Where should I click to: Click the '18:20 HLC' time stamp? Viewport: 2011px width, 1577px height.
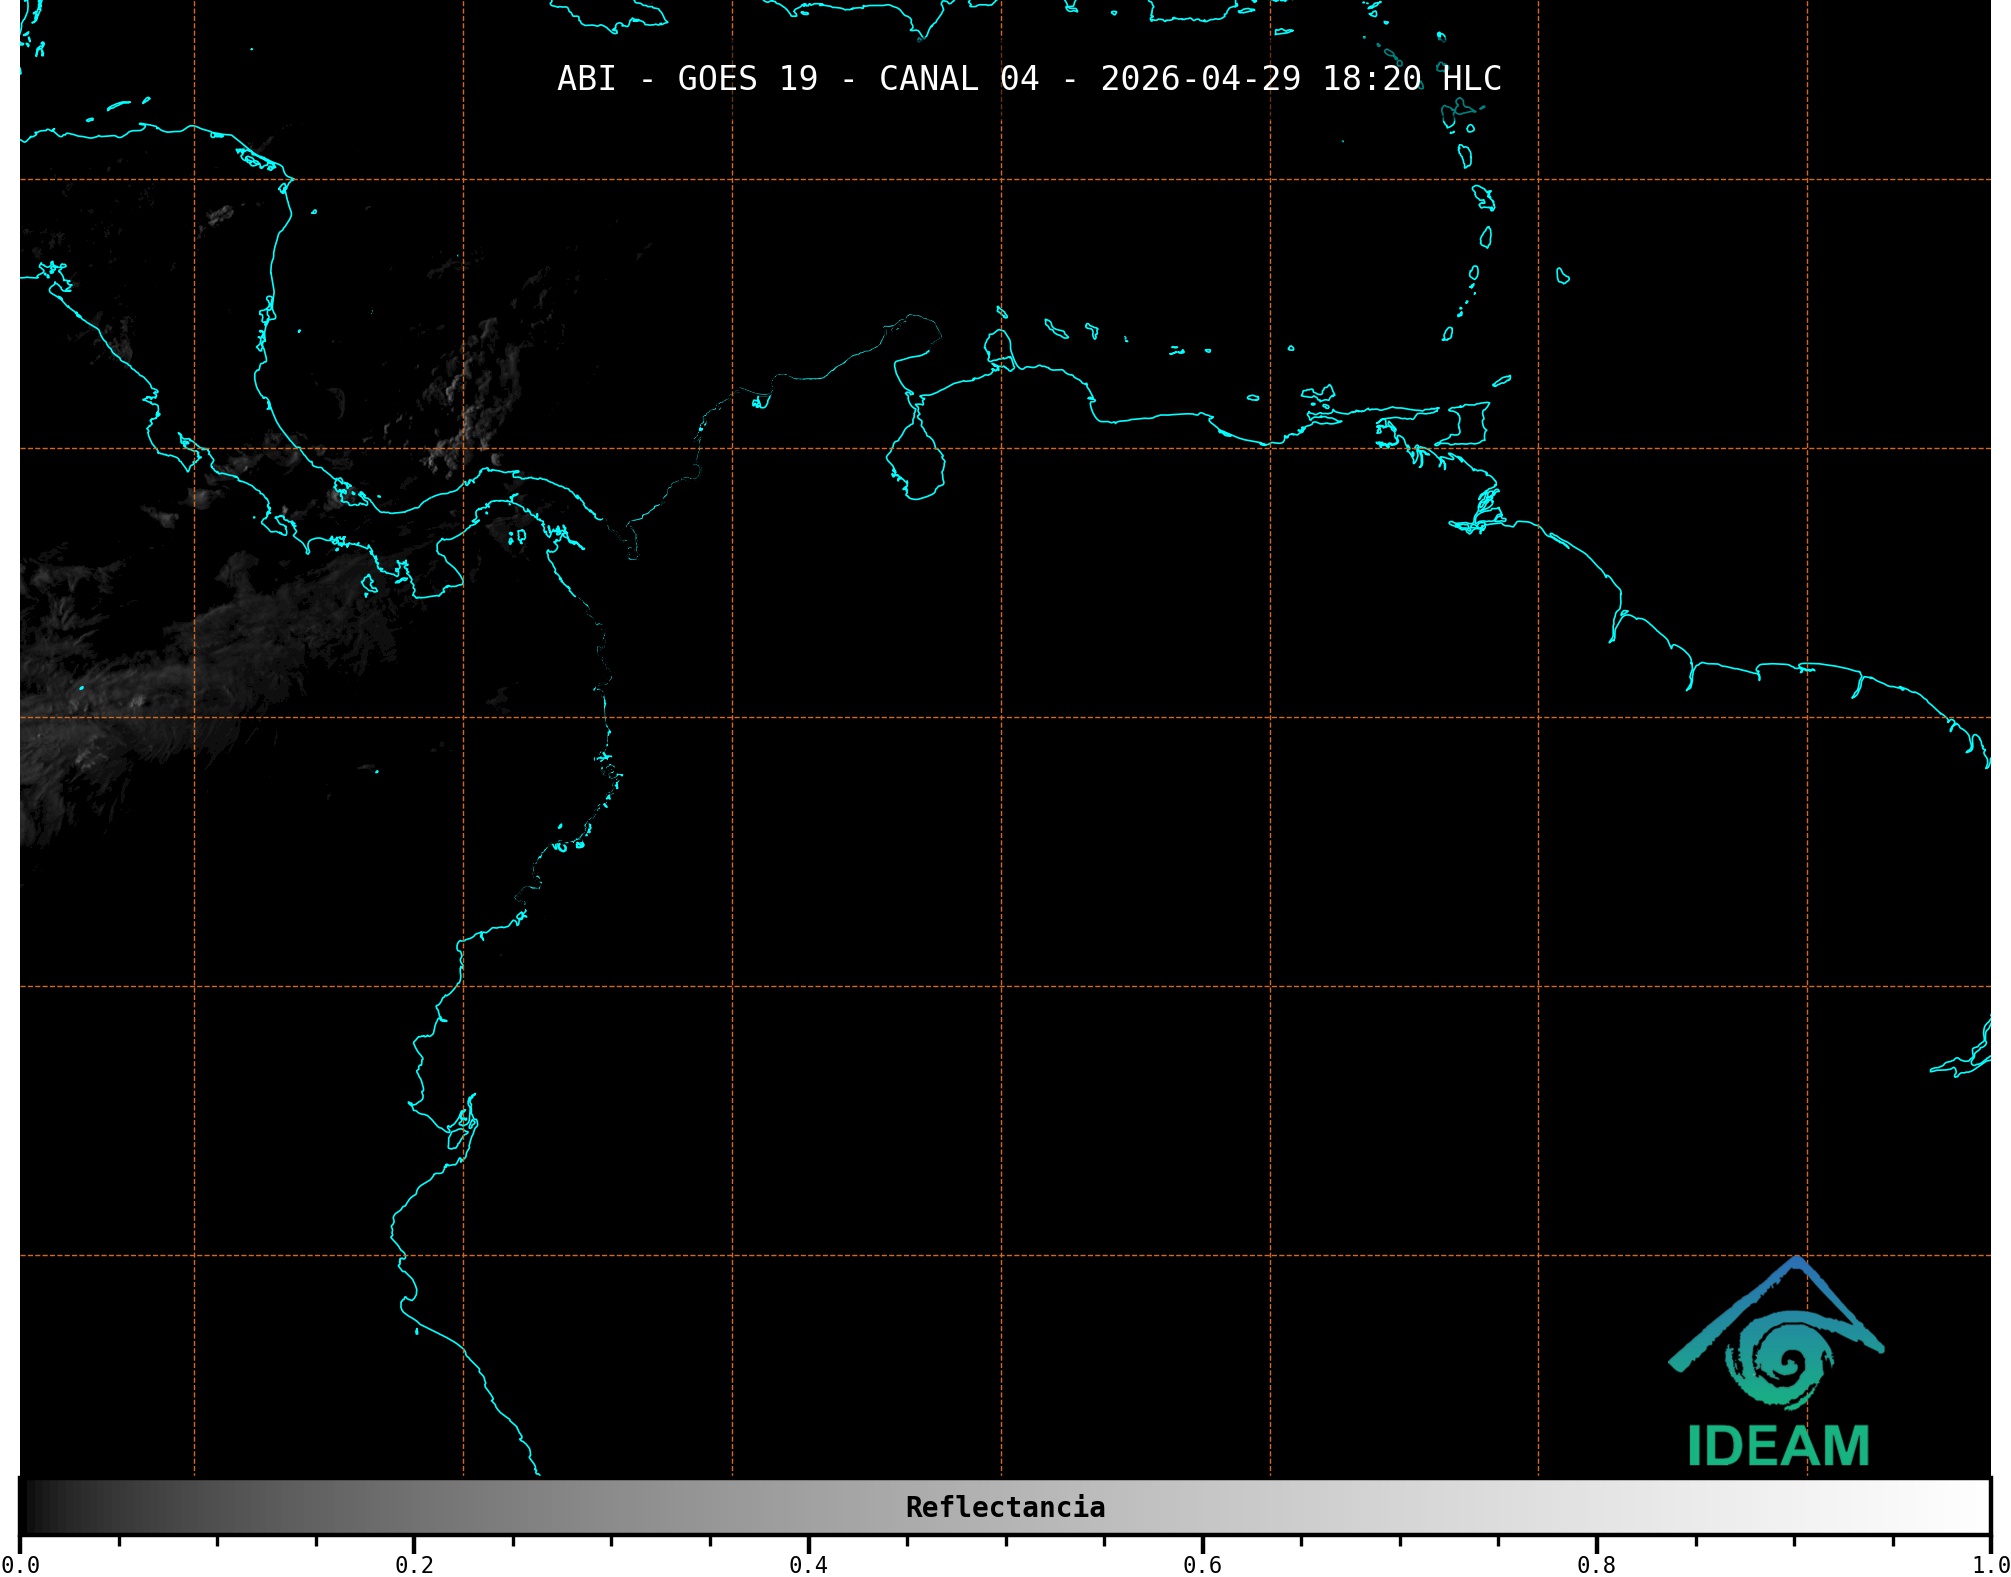(1411, 79)
